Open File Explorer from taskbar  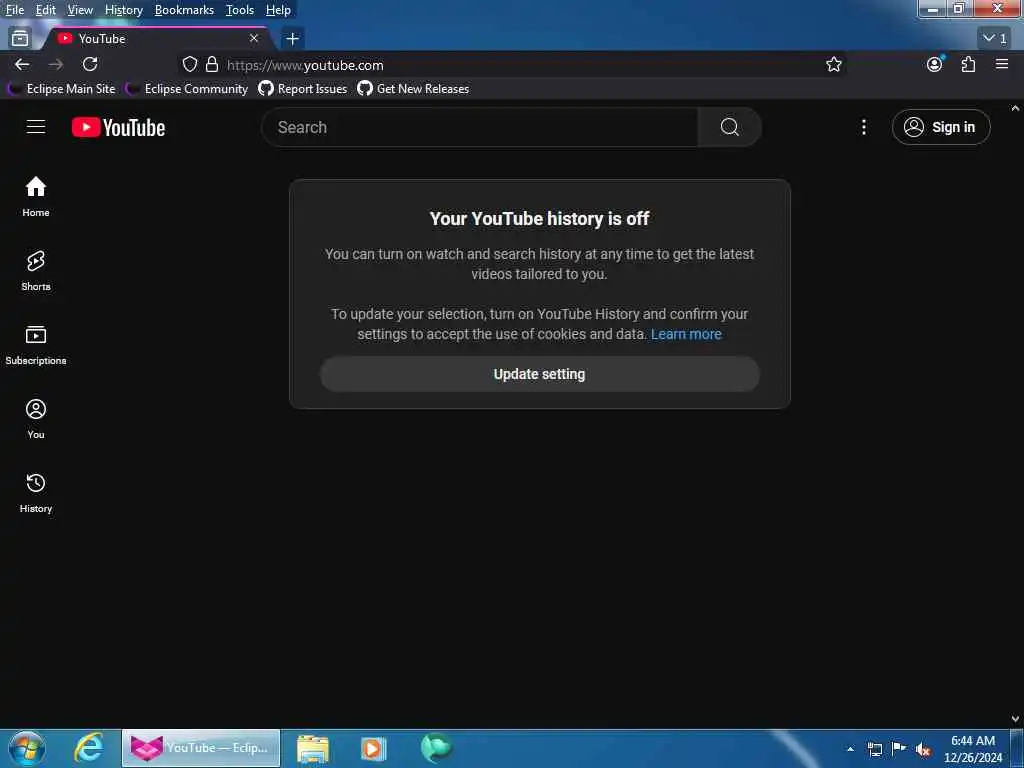click(313, 748)
